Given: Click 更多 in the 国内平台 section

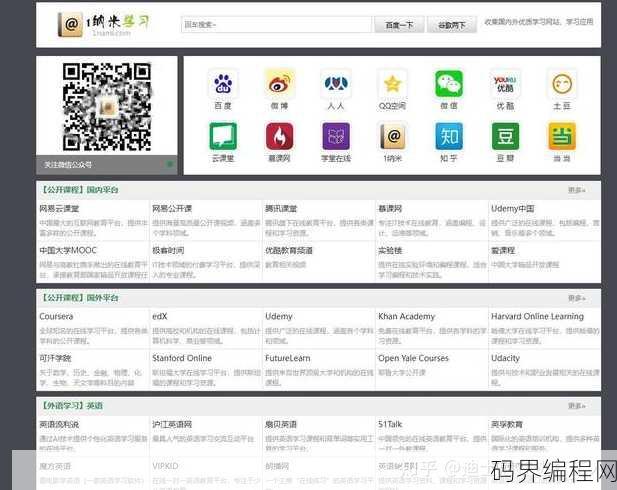Looking at the screenshot, I should pos(576,190).
